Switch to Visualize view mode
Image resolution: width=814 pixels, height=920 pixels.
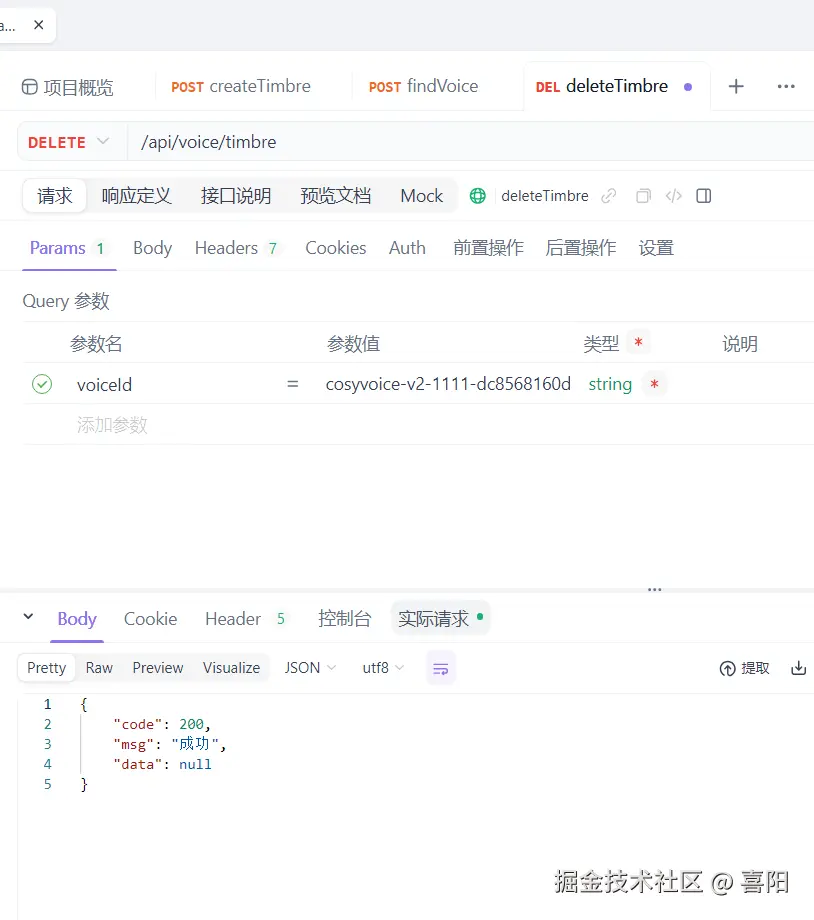(231, 668)
